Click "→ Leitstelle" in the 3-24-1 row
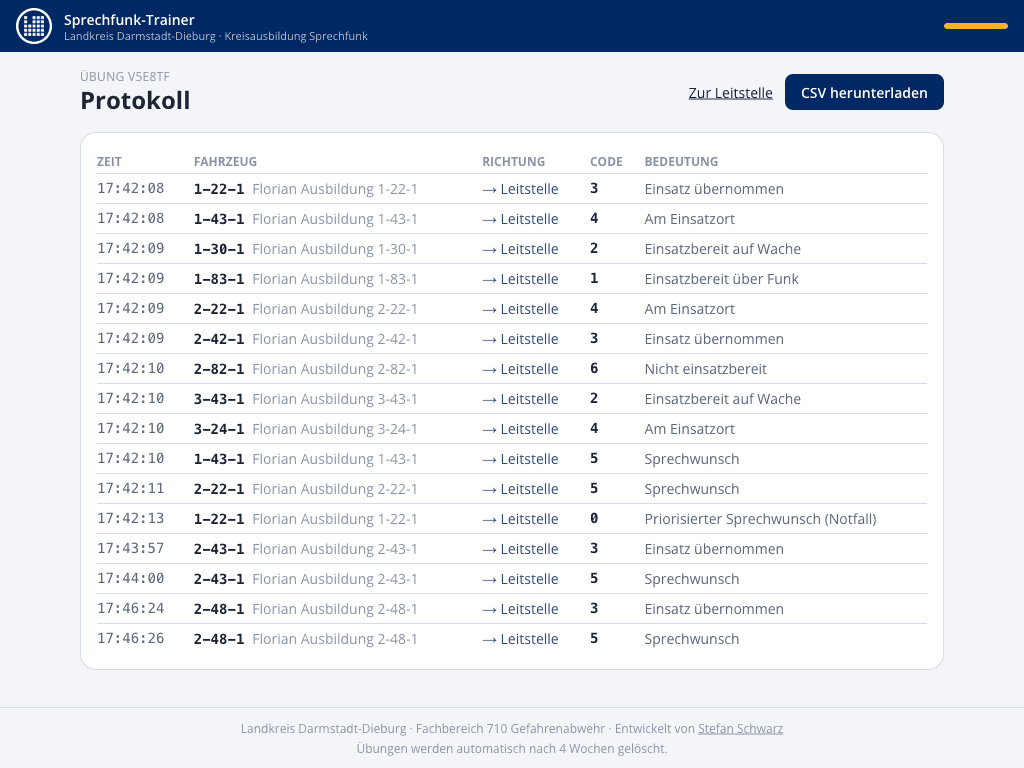1024x768 pixels. point(520,429)
